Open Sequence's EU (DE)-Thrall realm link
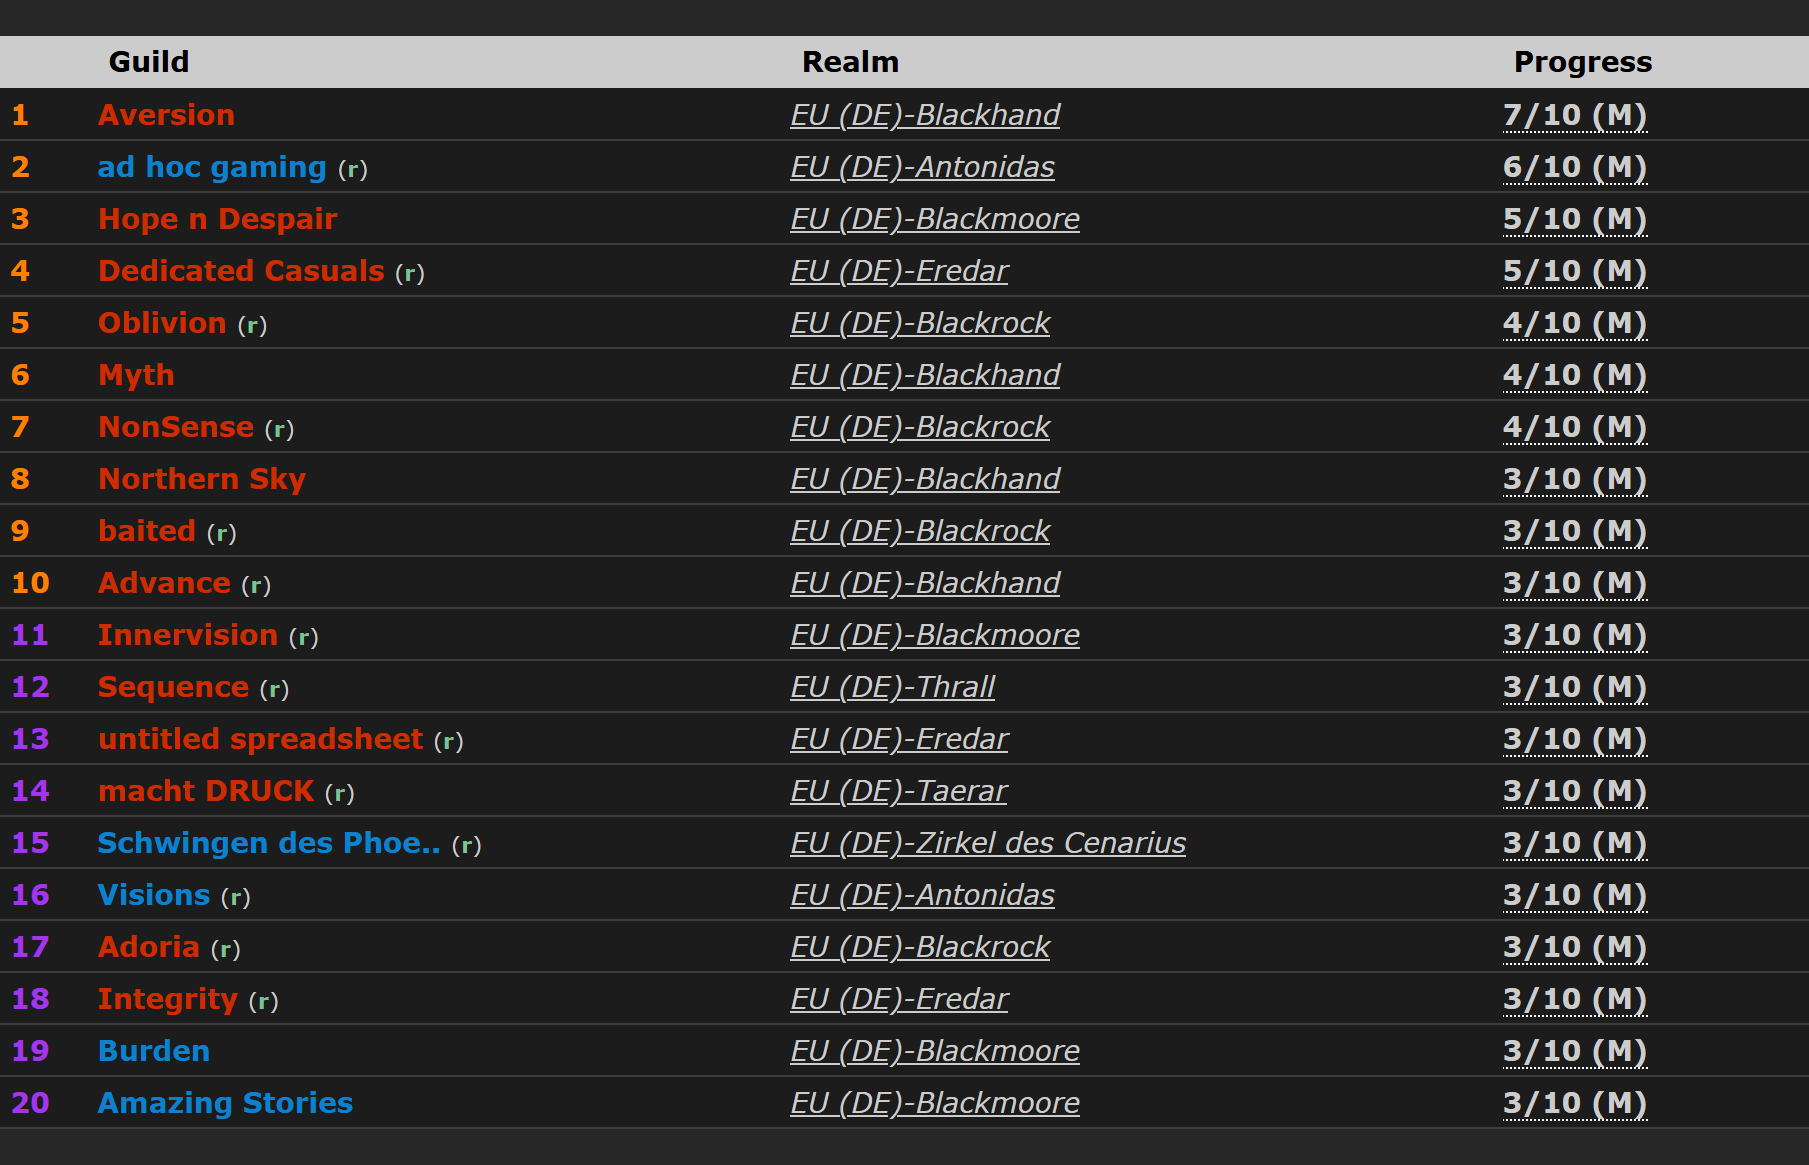Image resolution: width=1809 pixels, height=1165 pixels. (x=892, y=687)
